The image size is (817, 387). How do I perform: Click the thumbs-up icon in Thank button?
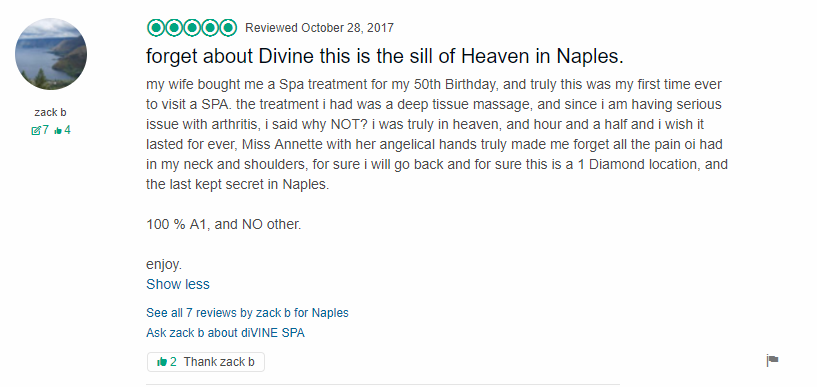coord(162,361)
